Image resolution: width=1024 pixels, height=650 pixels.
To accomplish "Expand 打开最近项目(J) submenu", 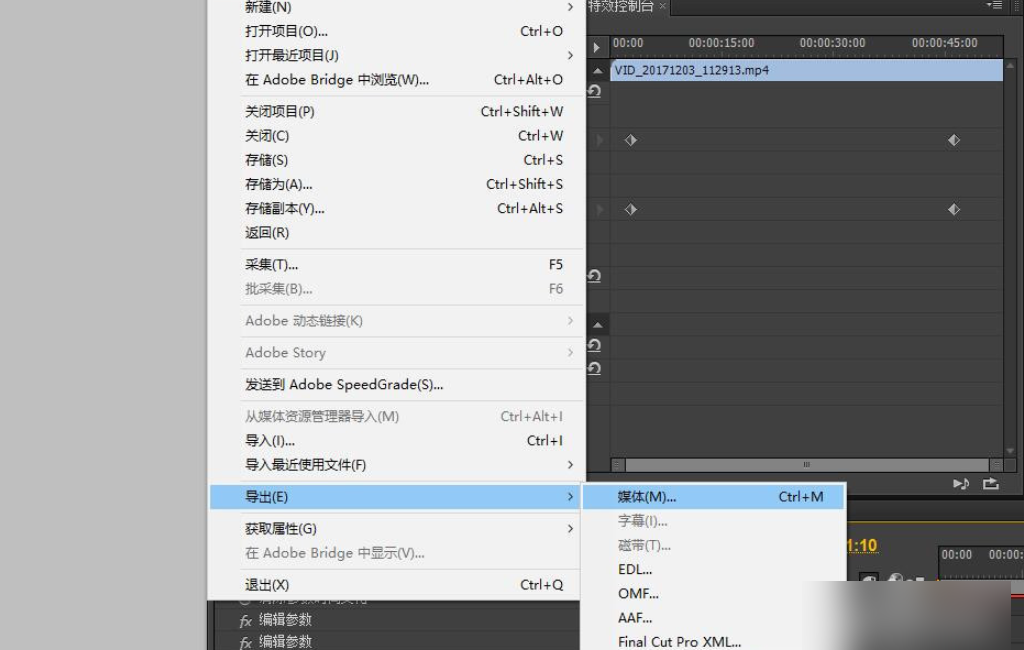I will 395,56.
